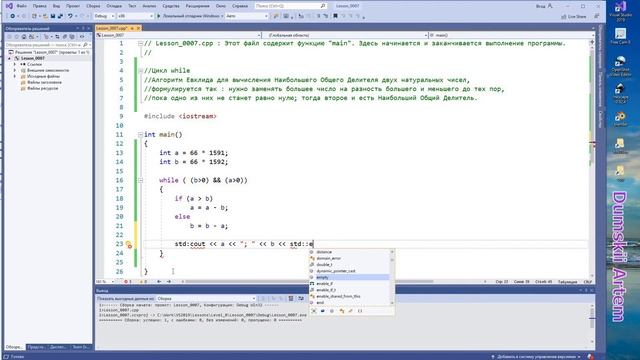Click the green Start debugging play icon
Viewport: 640px width, 360px height.
(159, 16)
